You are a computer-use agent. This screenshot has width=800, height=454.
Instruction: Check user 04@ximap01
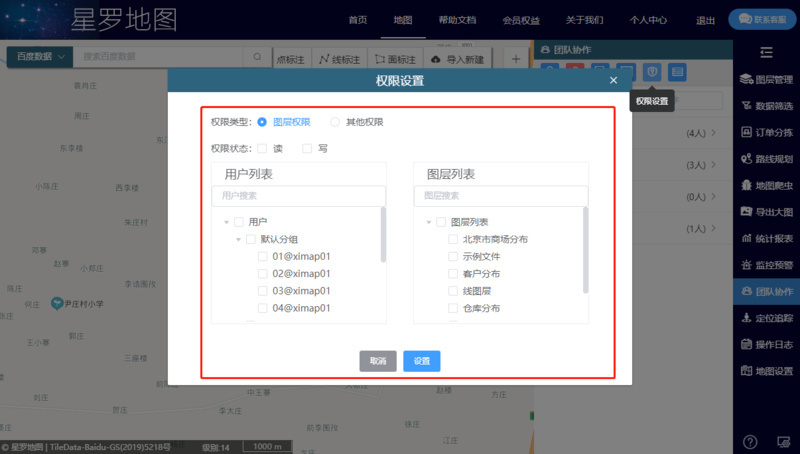(263, 308)
